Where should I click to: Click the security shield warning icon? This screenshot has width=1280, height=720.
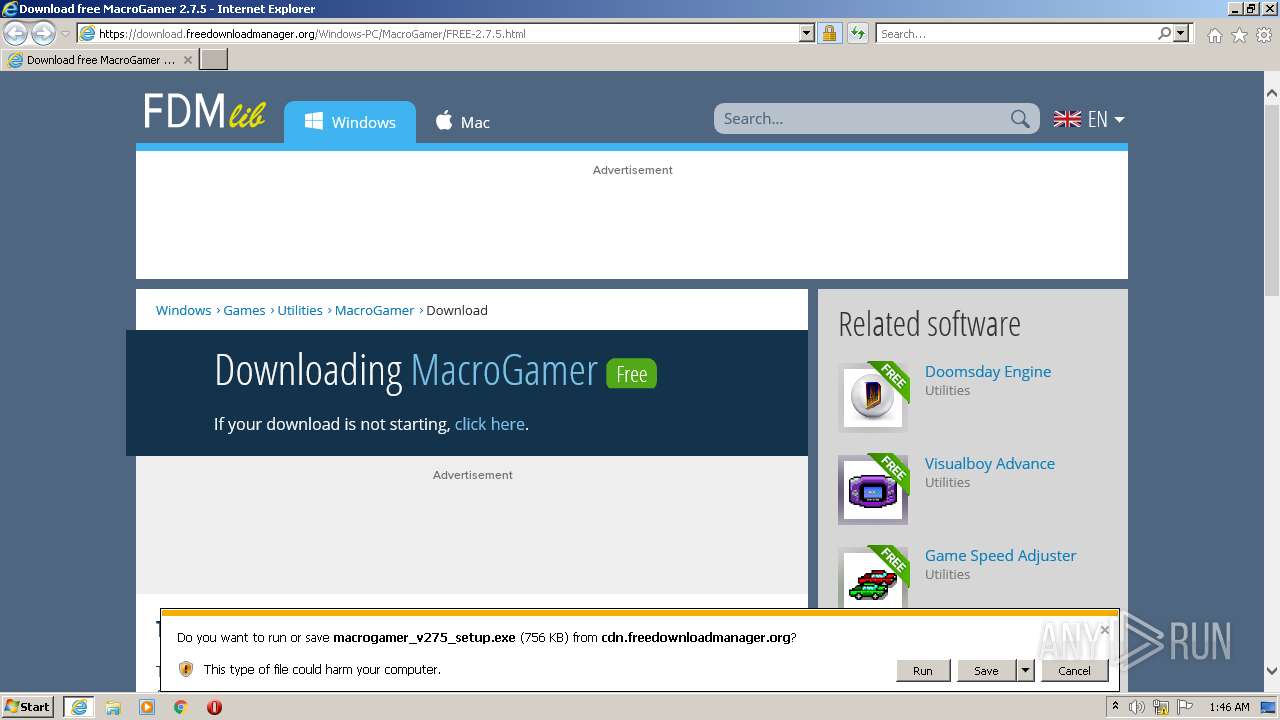(186, 669)
